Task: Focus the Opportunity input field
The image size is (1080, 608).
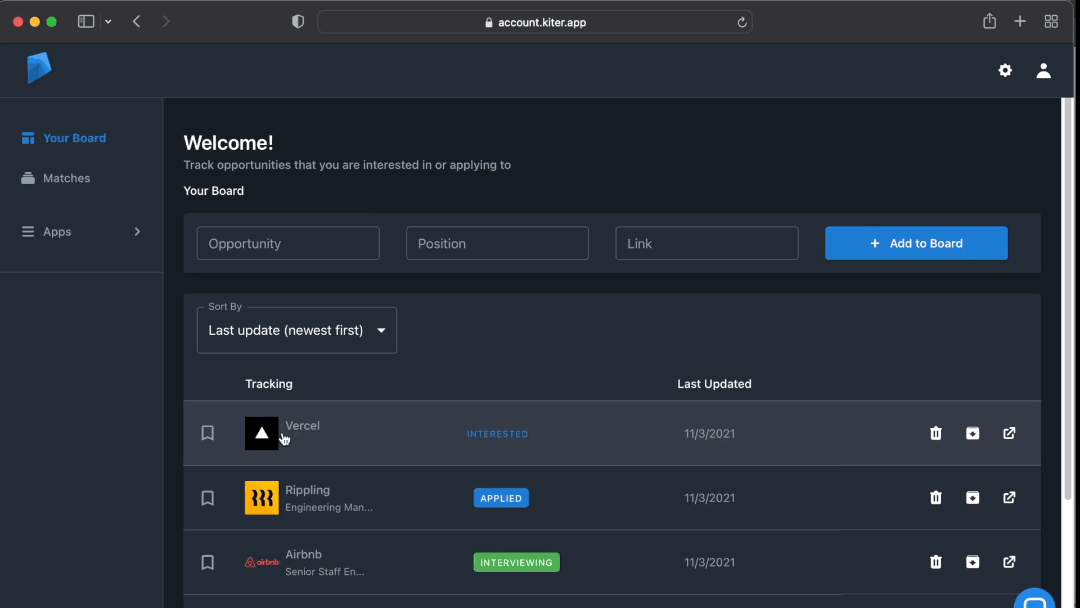Action: (x=288, y=243)
